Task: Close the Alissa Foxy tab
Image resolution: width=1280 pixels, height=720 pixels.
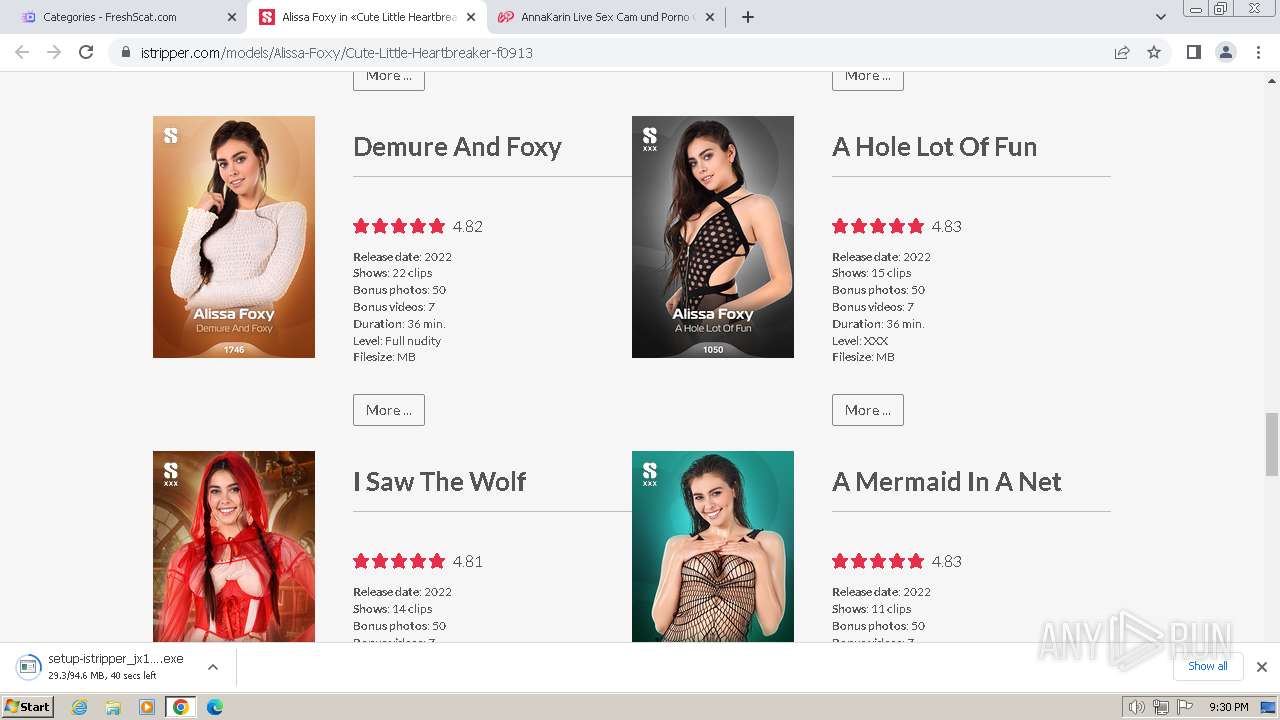Action: point(471,17)
